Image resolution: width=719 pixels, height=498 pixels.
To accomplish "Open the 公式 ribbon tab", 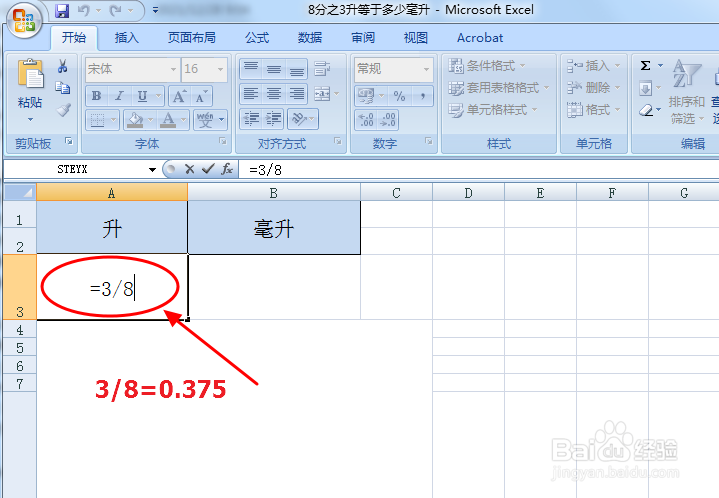I will pyautogui.click(x=257, y=38).
